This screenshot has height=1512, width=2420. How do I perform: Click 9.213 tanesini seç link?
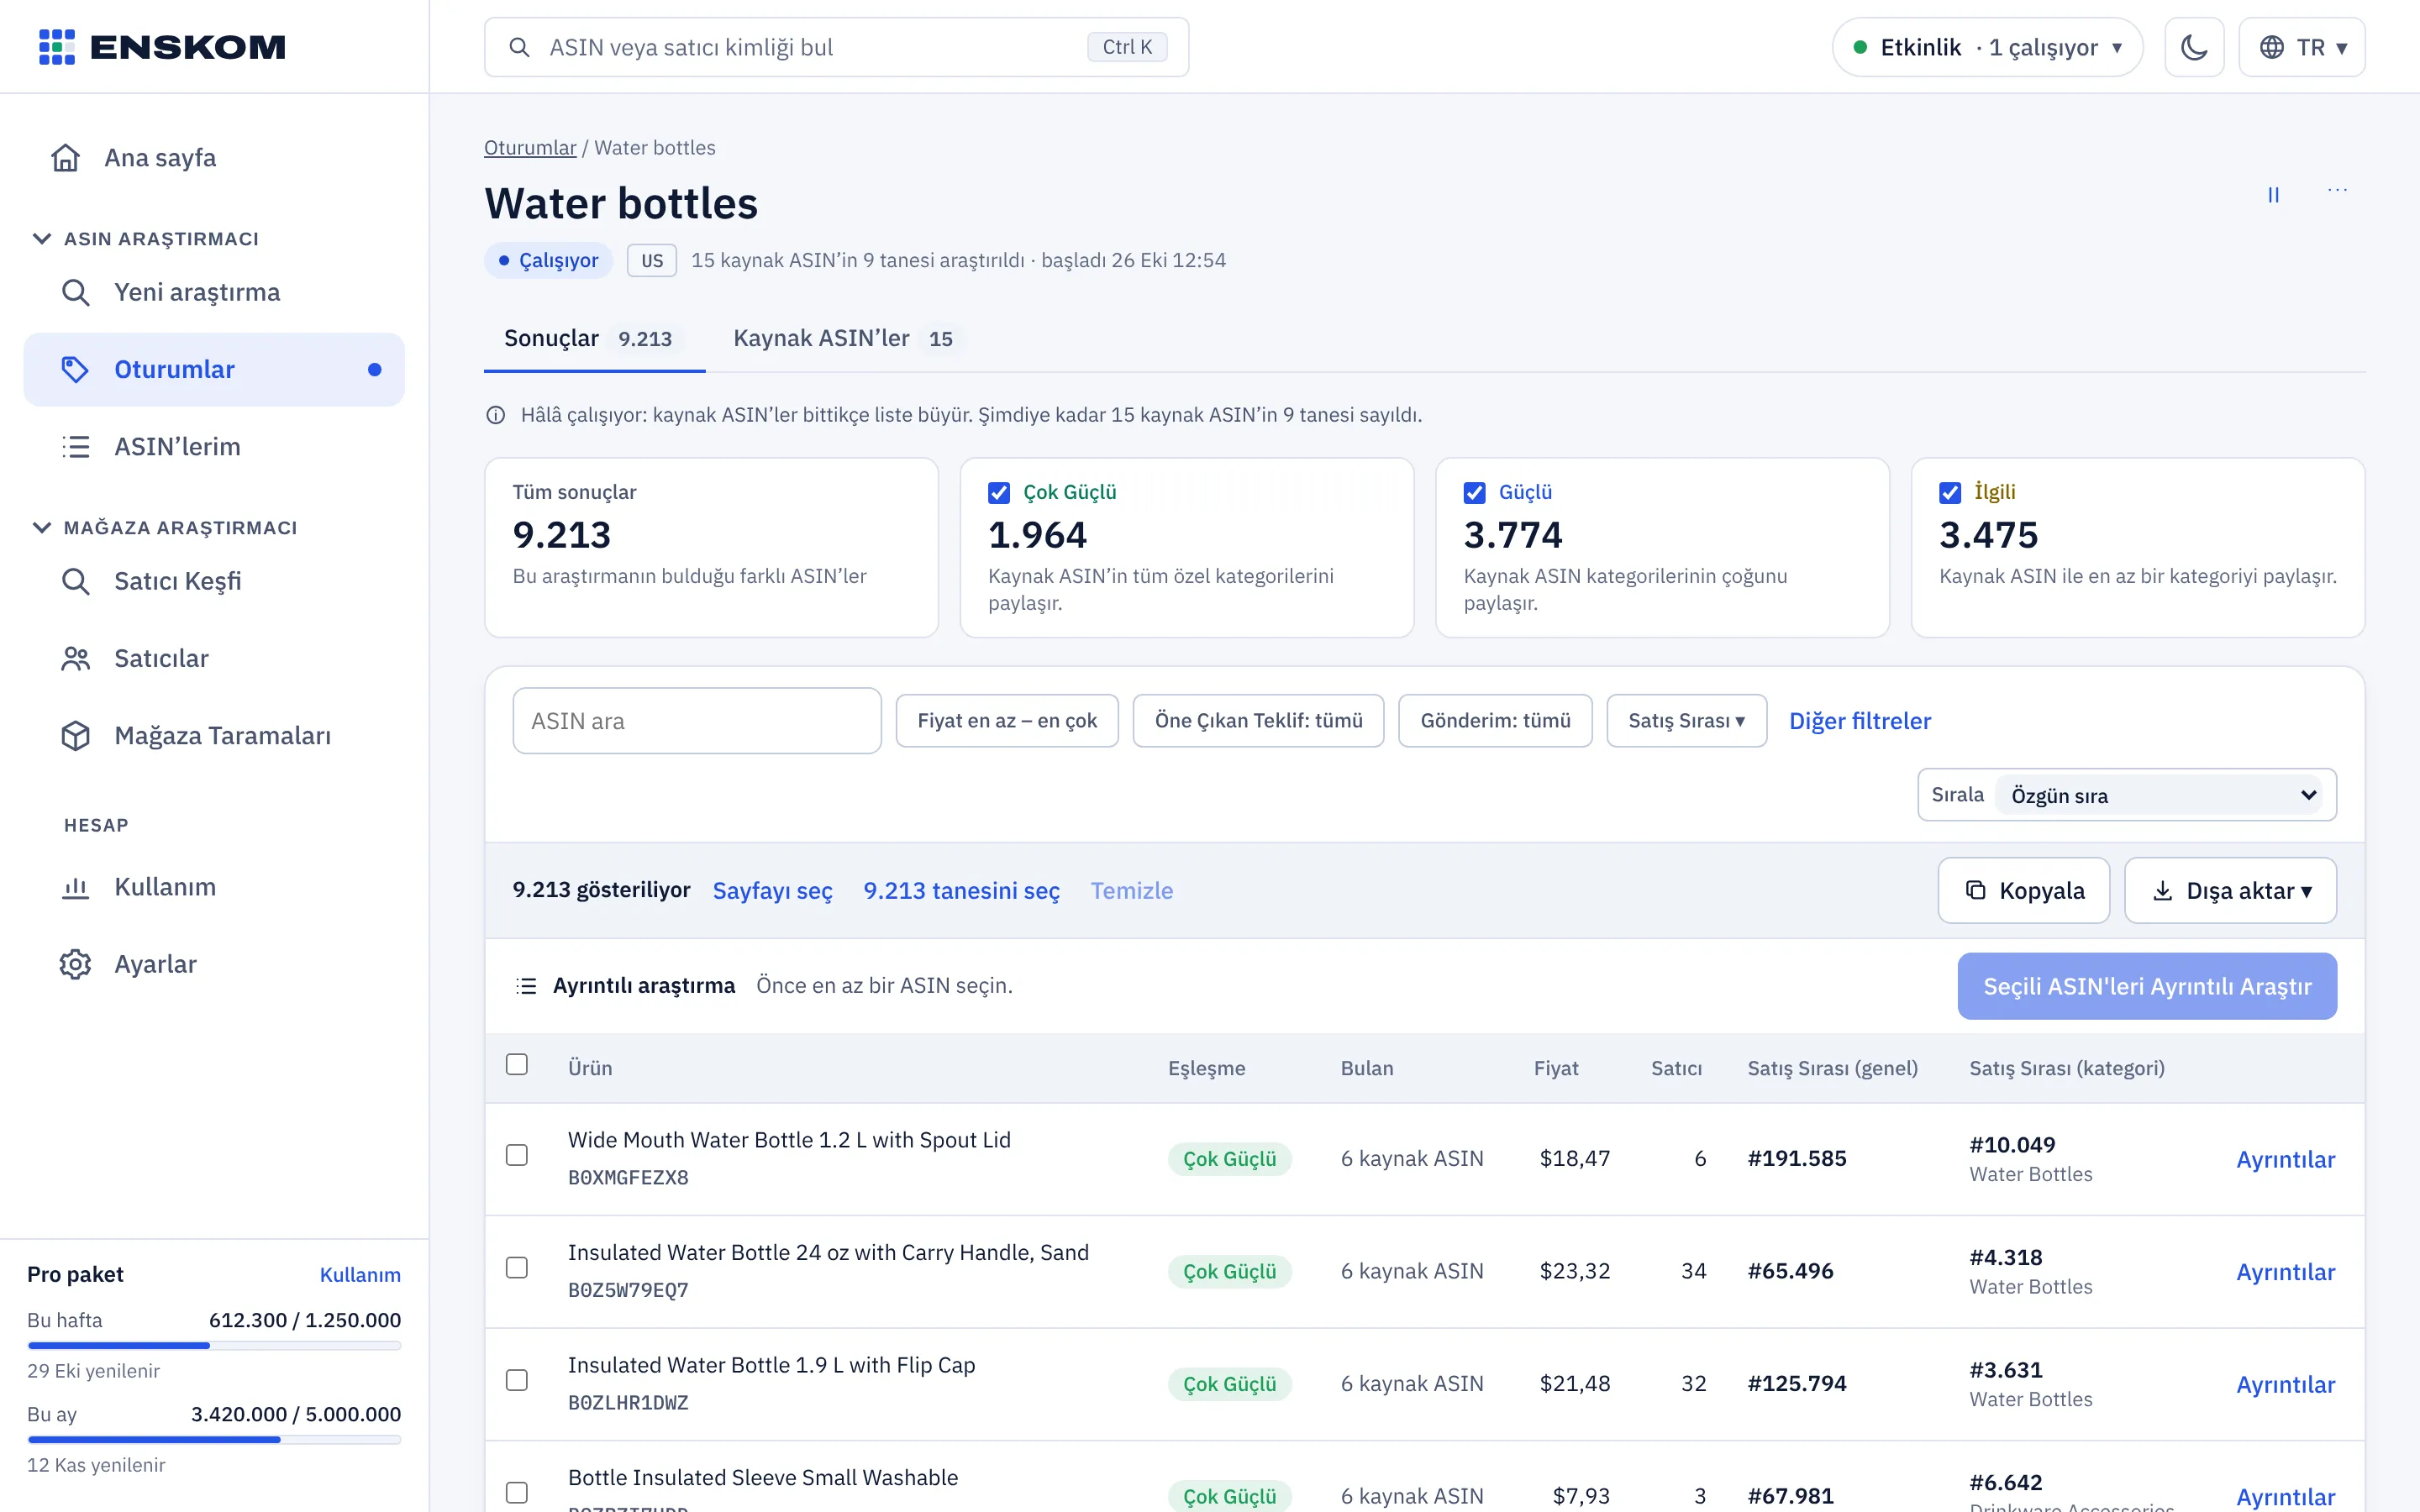pyautogui.click(x=961, y=890)
